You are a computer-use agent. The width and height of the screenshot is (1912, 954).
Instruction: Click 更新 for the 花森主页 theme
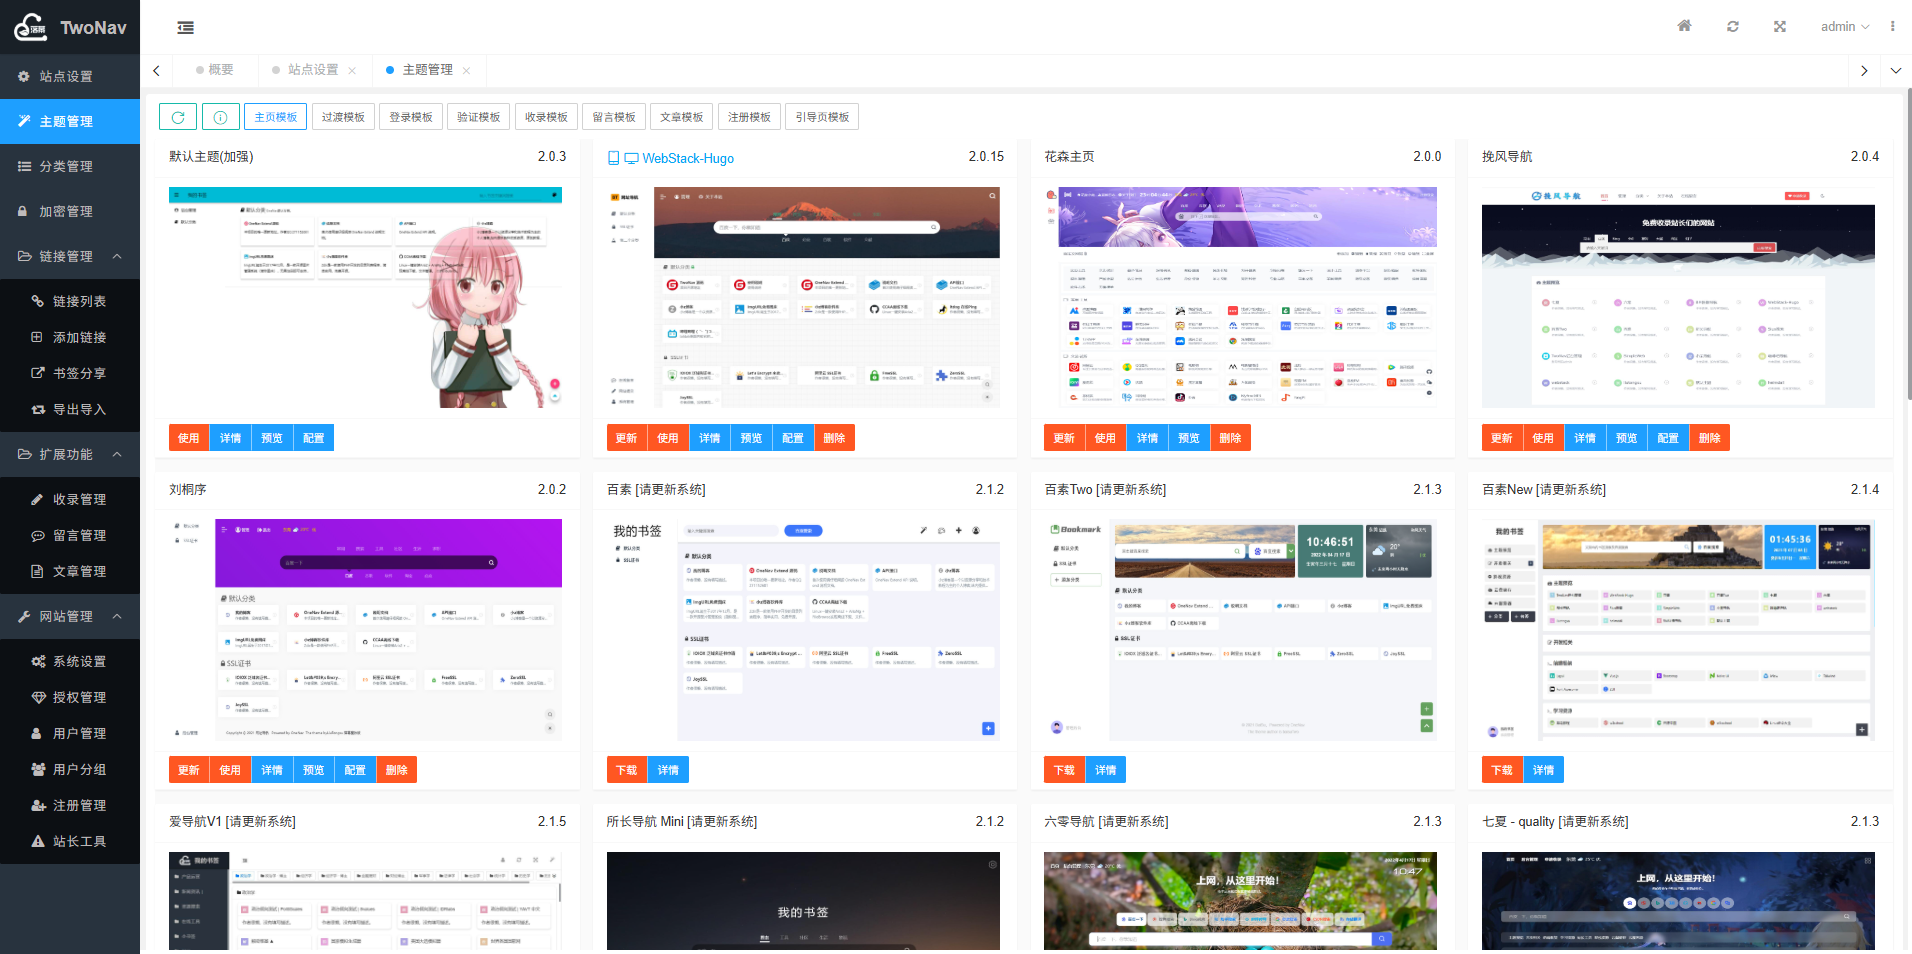click(1063, 437)
